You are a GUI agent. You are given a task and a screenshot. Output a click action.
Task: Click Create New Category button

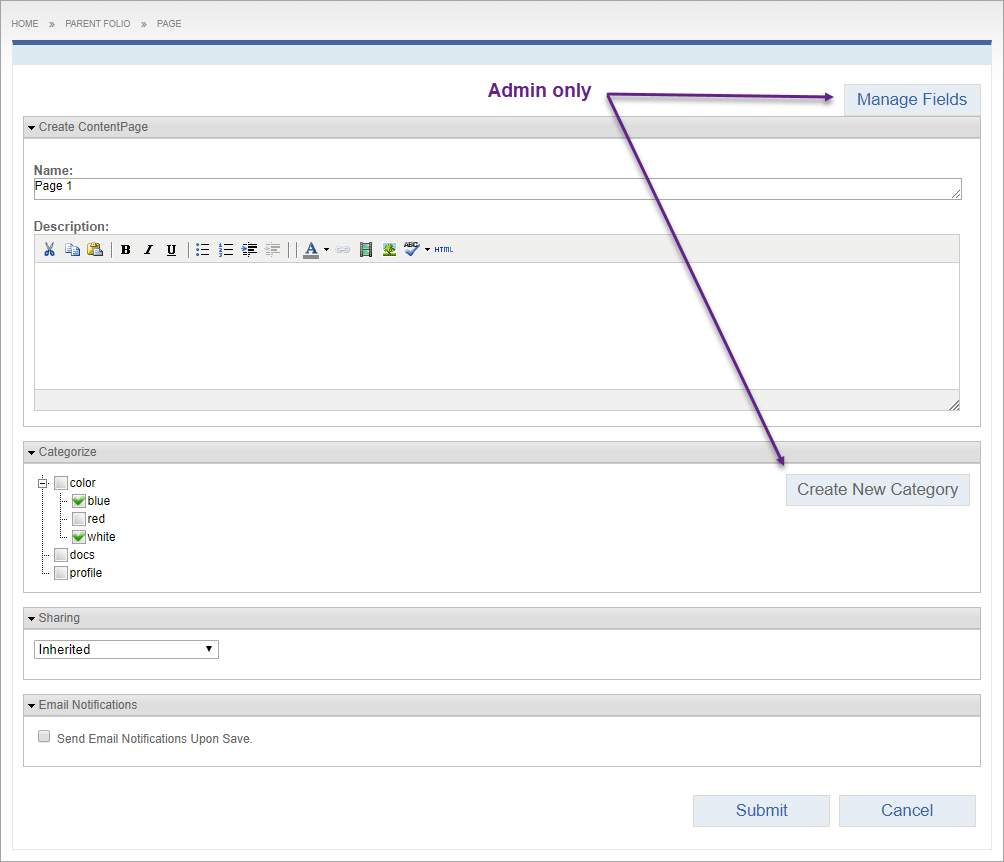click(877, 489)
